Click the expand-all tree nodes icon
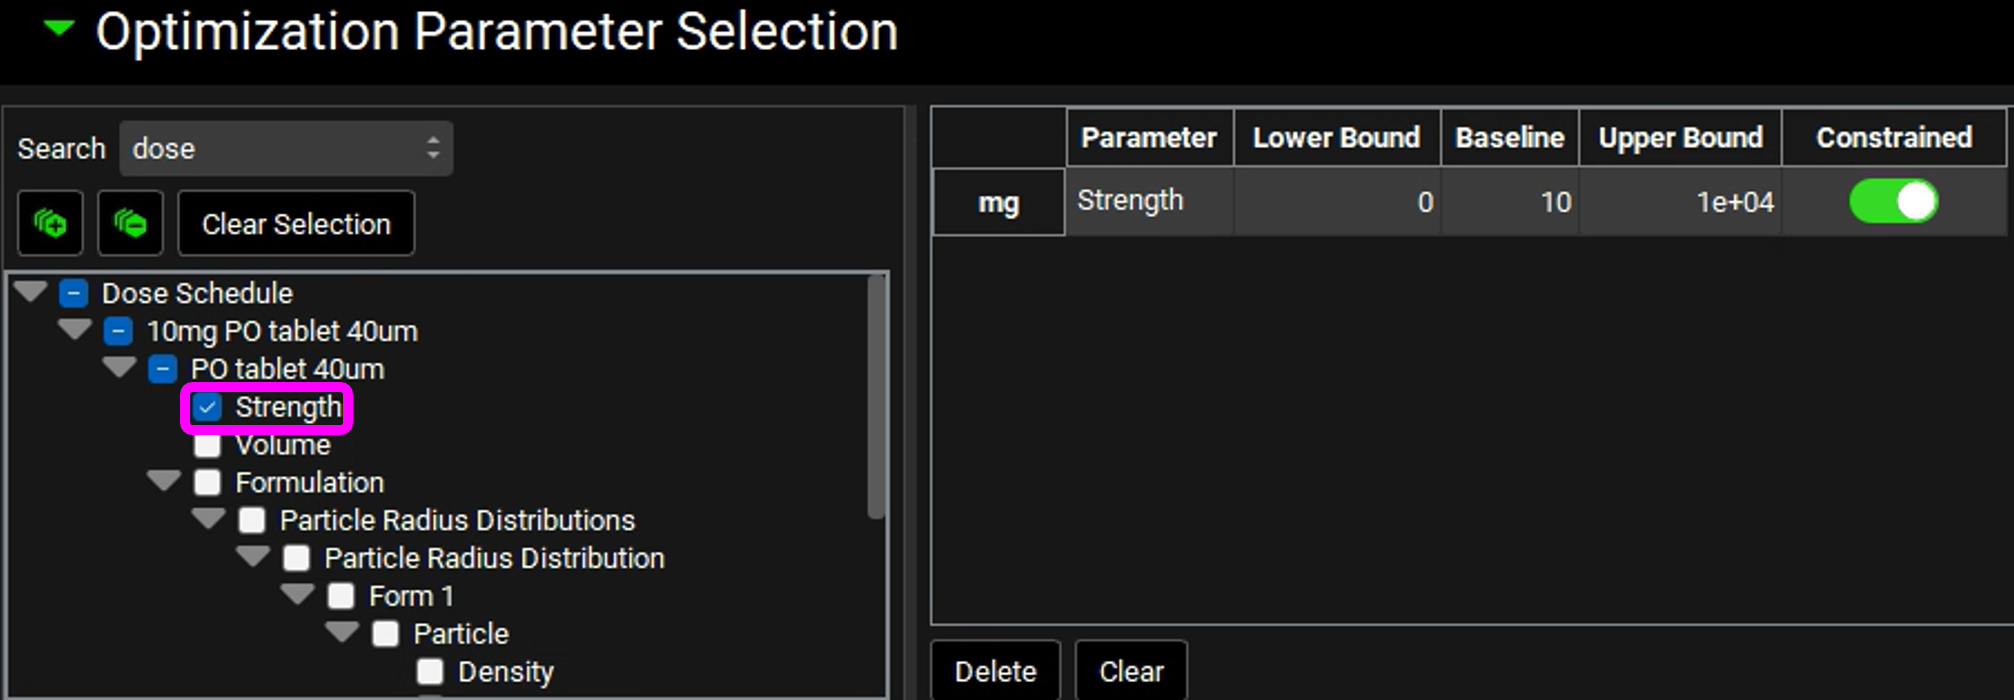Viewport: 2014px width, 700px height. click(50, 223)
